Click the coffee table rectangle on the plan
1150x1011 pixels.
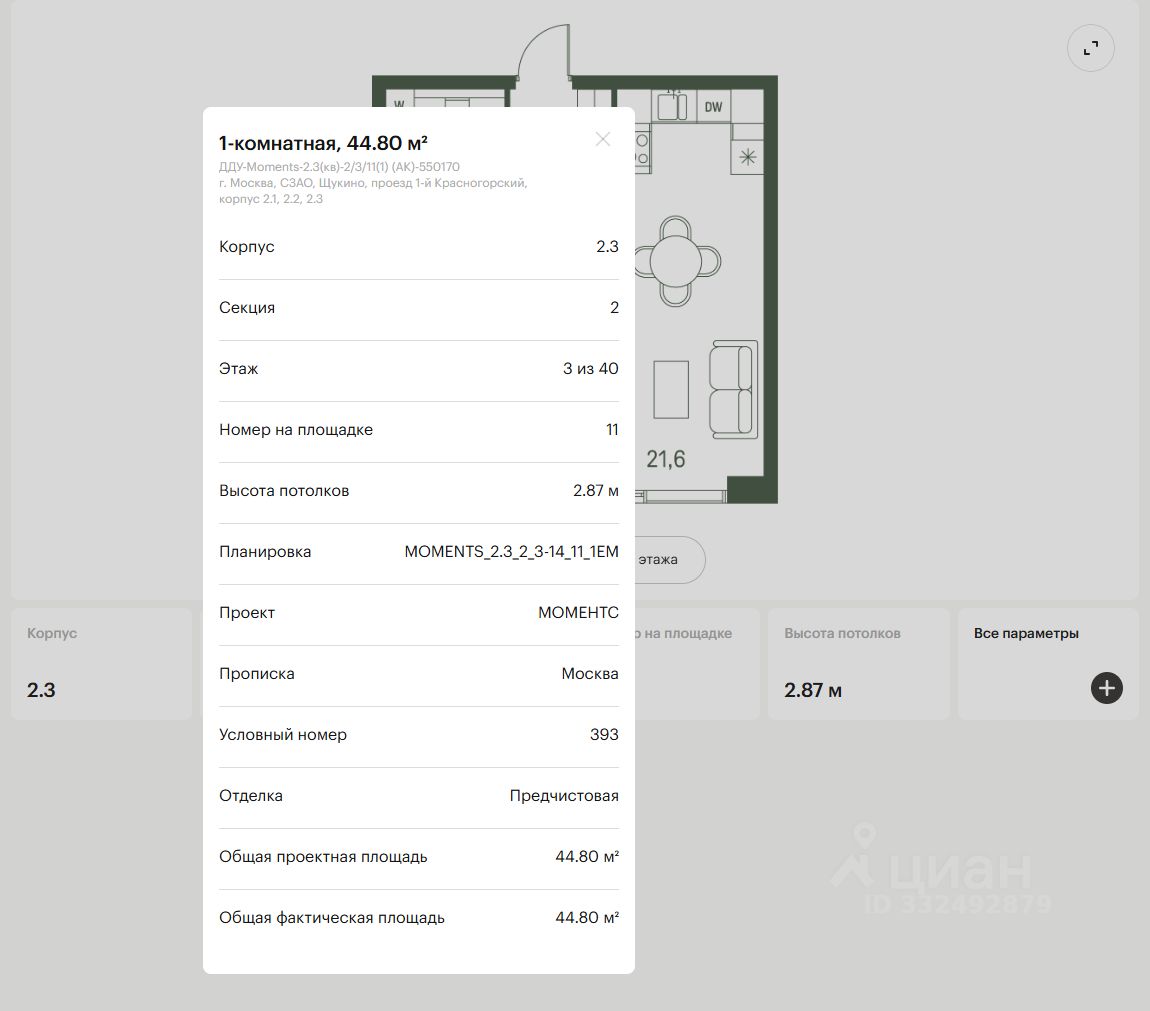tap(671, 390)
